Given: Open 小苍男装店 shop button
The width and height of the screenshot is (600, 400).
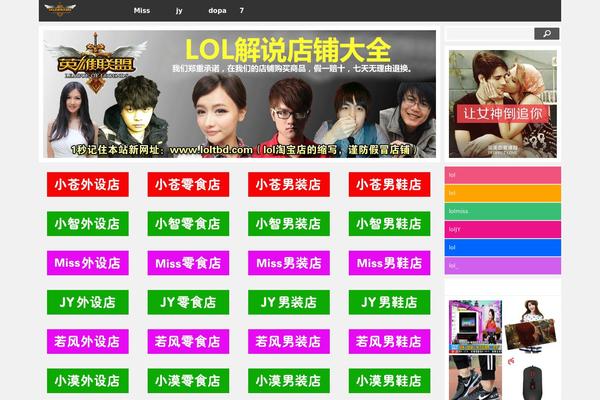Looking at the screenshot, I should [x=289, y=184].
